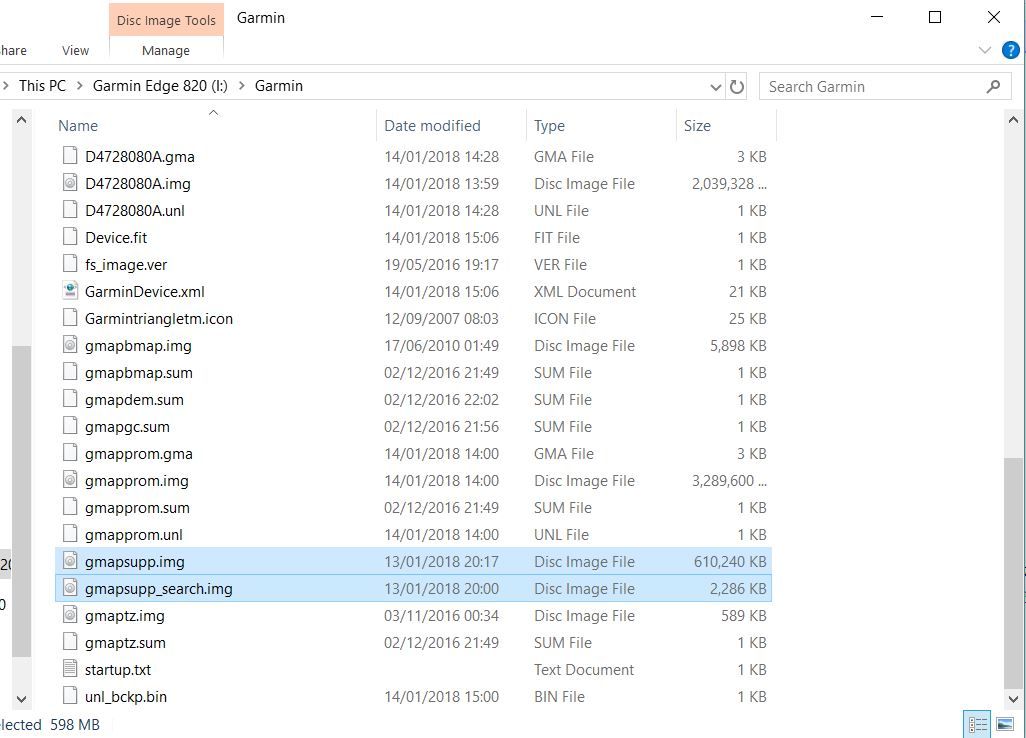Go to This PC in breadcrumb
Image resolution: width=1026 pixels, height=738 pixels.
tap(43, 86)
